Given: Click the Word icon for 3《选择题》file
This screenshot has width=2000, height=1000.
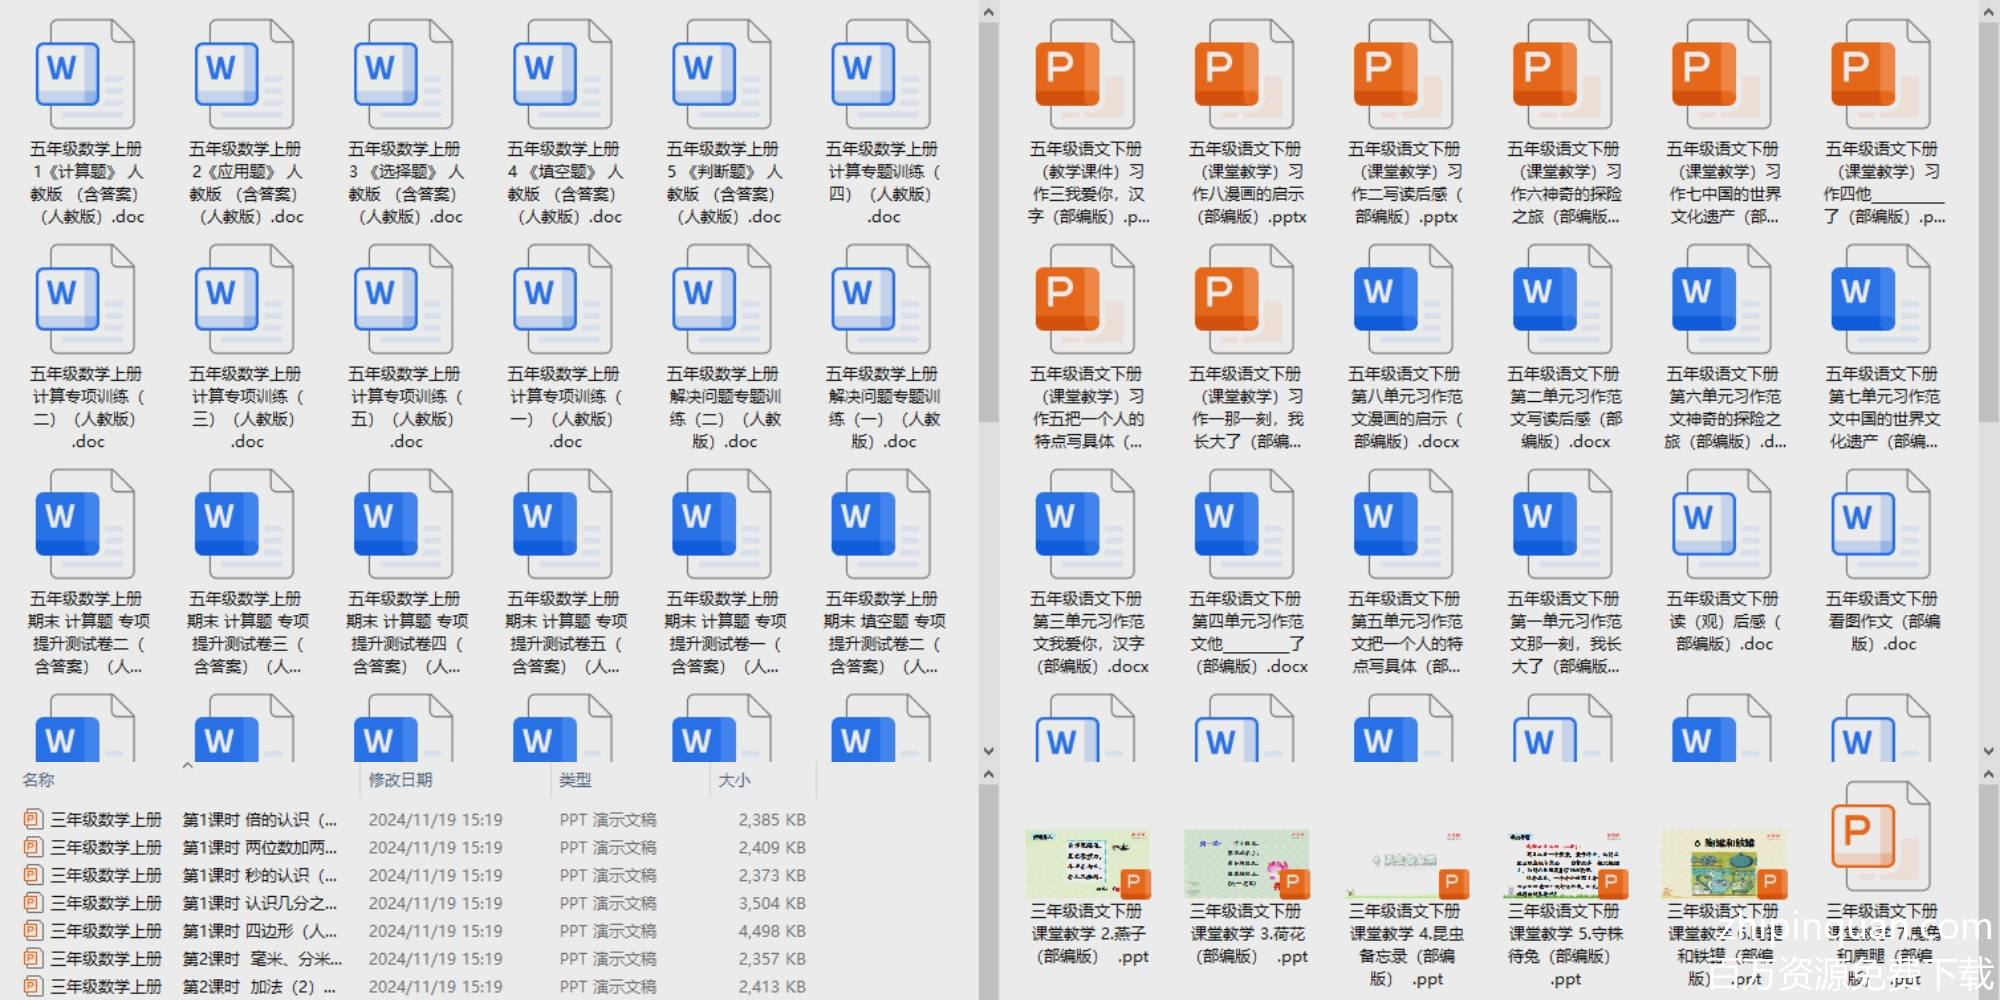Looking at the screenshot, I should click(403, 75).
